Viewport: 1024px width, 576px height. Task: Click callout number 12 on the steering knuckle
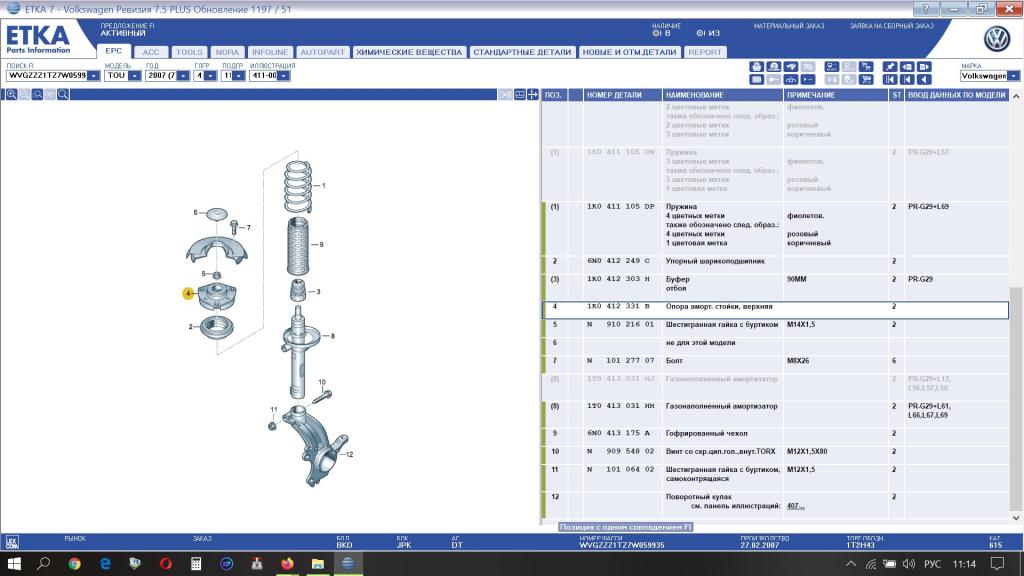click(349, 455)
